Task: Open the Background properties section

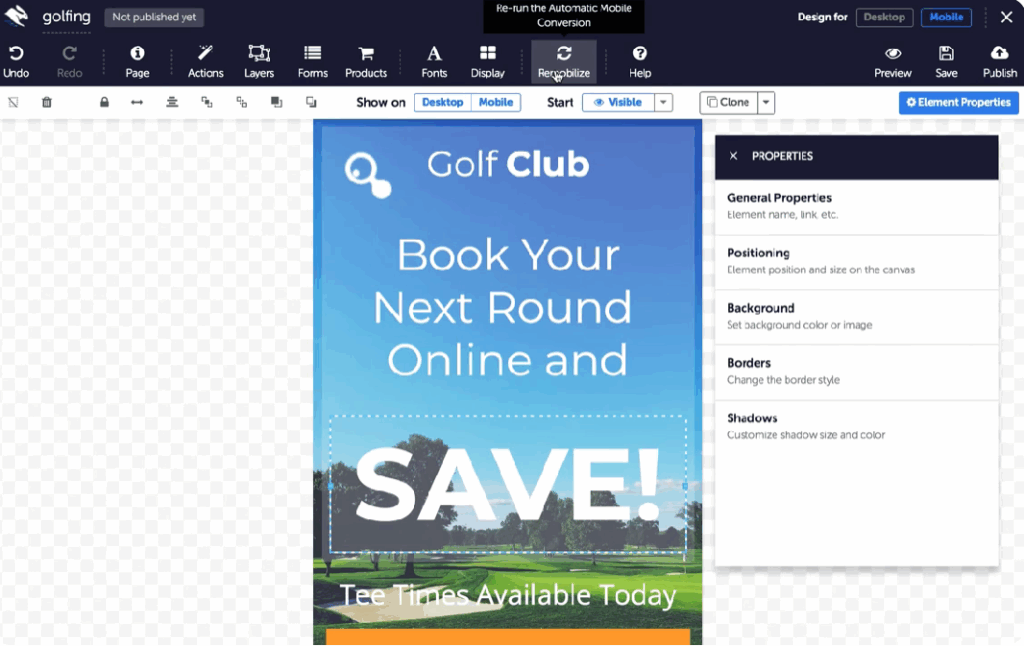Action: point(857,316)
